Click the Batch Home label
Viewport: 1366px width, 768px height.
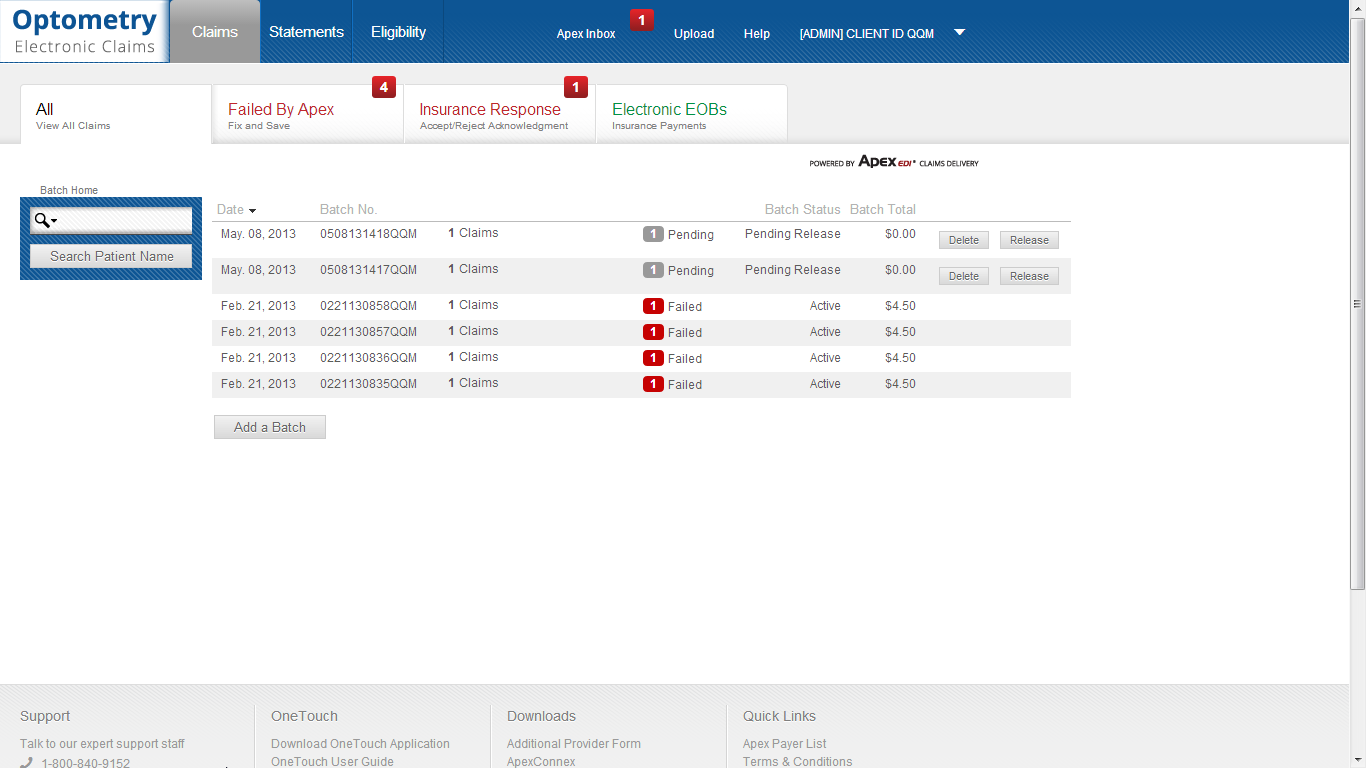click(69, 190)
